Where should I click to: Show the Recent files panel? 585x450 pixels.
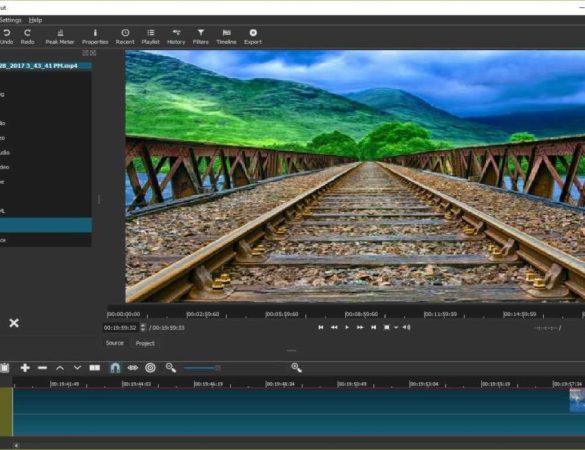tap(125, 37)
